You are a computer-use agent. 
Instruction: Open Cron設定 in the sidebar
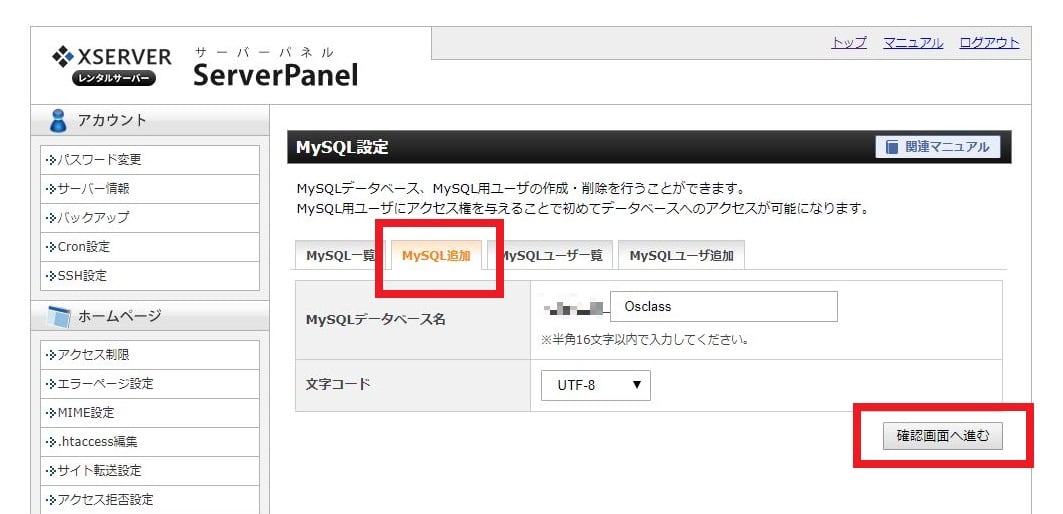pos(83,247)
